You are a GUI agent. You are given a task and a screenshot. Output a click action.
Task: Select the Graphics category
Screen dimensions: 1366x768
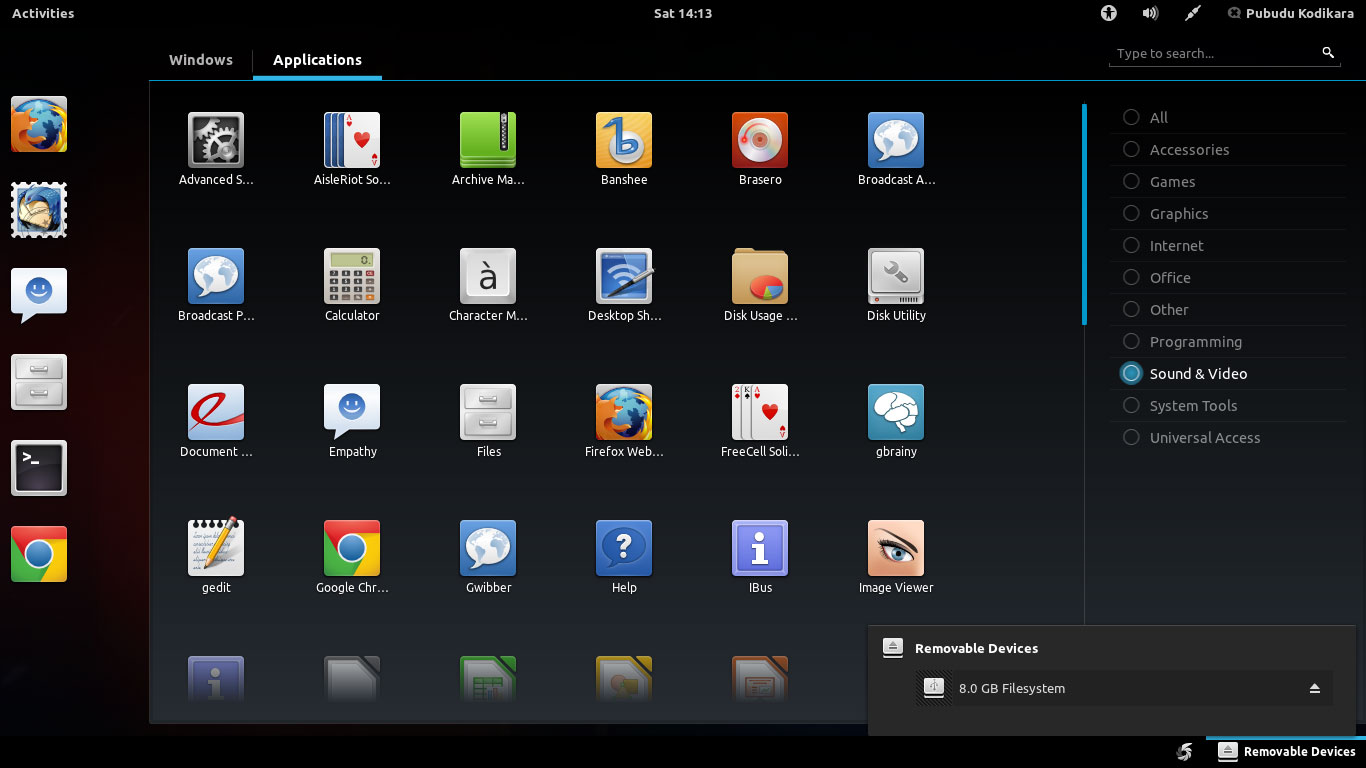tap(1228, 213)
